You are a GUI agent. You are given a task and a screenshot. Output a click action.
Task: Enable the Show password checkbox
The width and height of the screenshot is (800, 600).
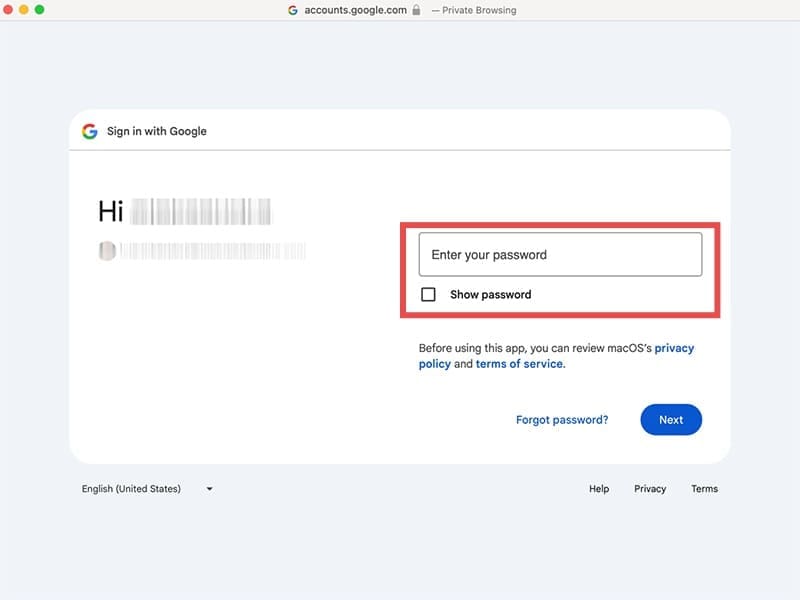(428, 294)
